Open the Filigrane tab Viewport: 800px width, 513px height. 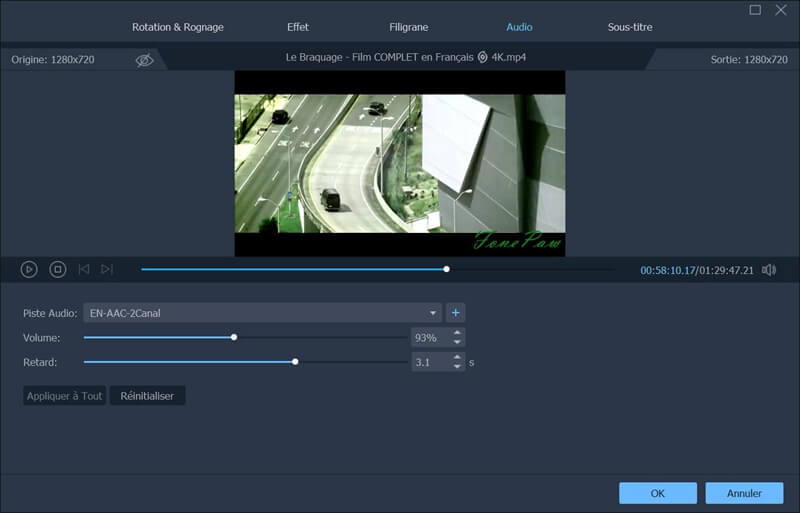coord(409,27)
